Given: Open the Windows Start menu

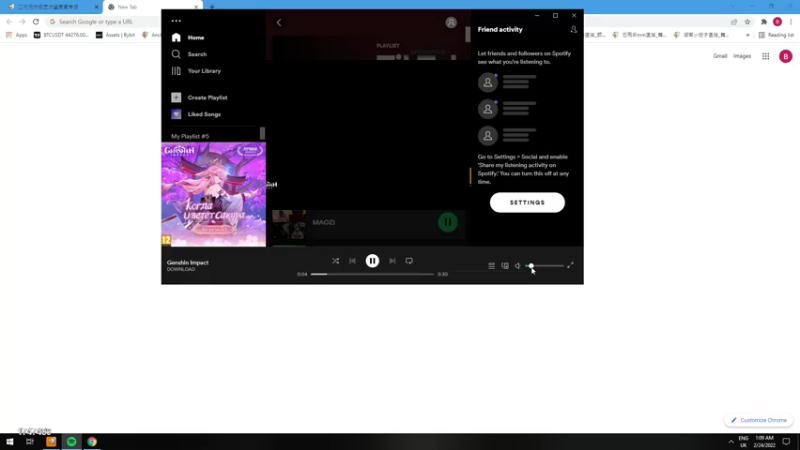Looking at the screenshot, I should pyautogui.click(x=10, y=442).
